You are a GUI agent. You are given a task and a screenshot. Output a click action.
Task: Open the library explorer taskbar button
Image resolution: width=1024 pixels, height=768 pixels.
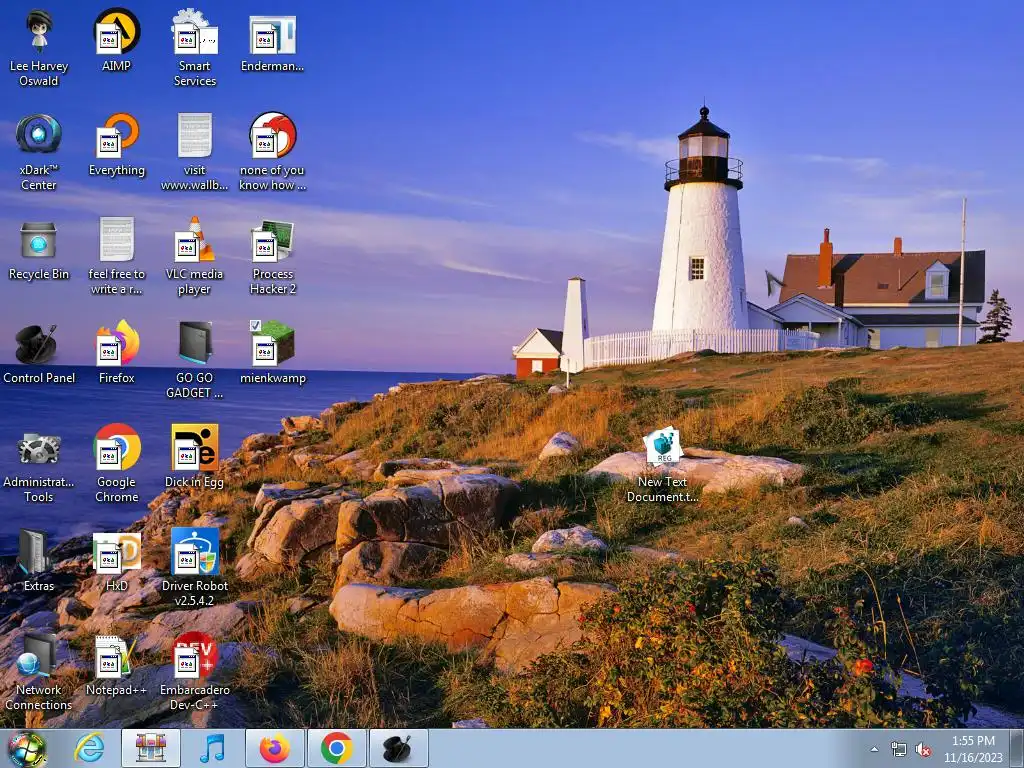(x=151, y=748)
